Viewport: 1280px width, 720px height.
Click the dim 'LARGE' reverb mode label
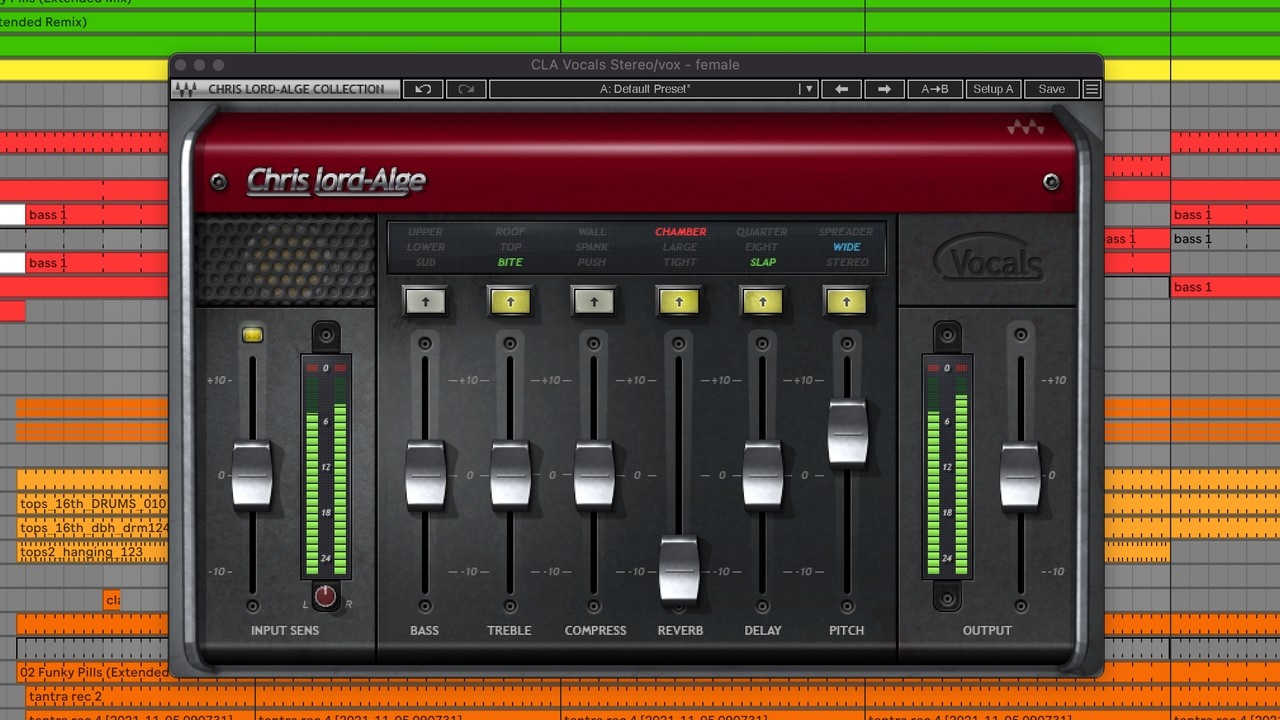point(680,247)
